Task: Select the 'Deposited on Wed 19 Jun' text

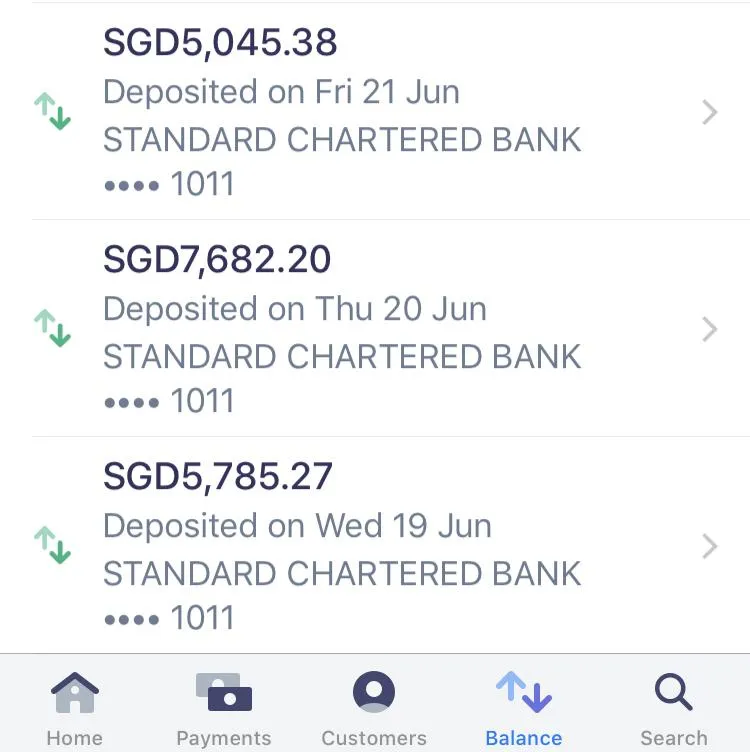Action: click(297, 526)
